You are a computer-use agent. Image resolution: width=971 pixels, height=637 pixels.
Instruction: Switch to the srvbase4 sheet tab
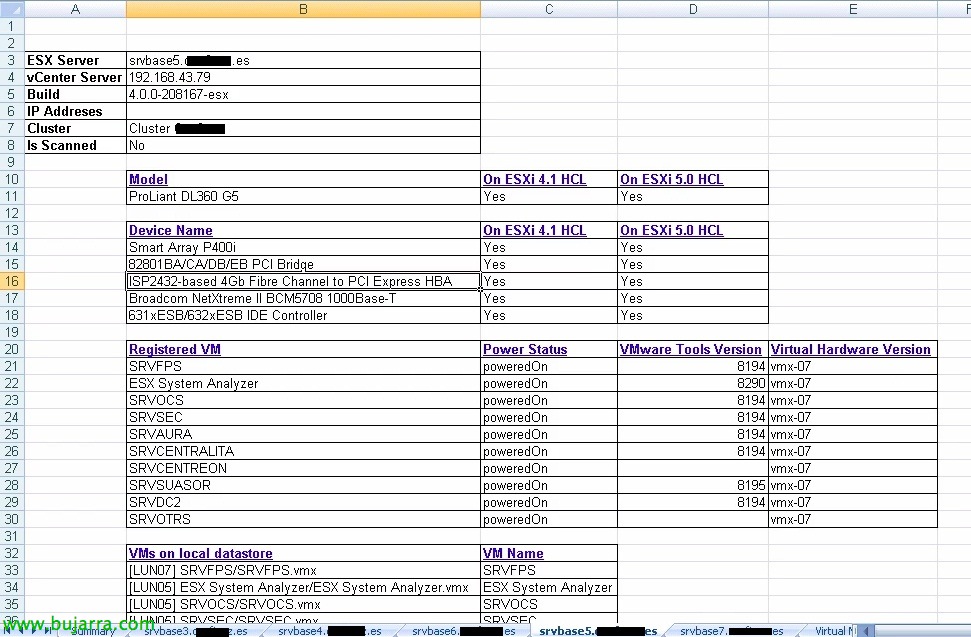click(329, 631)
